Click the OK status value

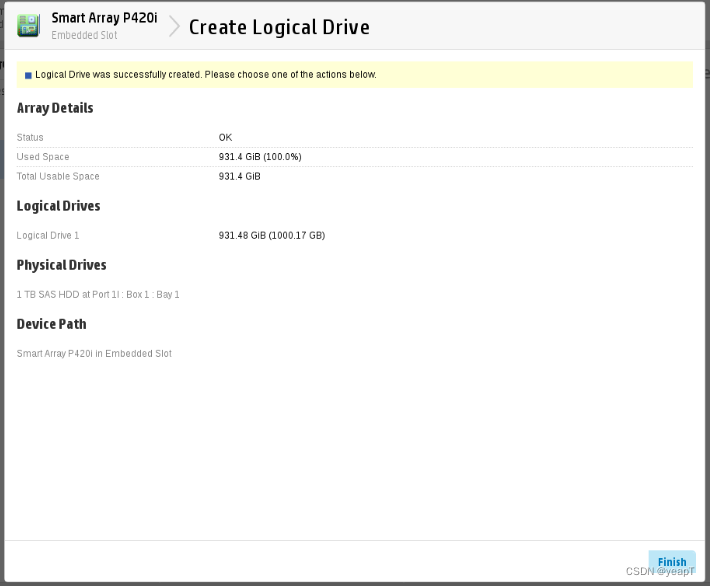click(x=225, y=138)
